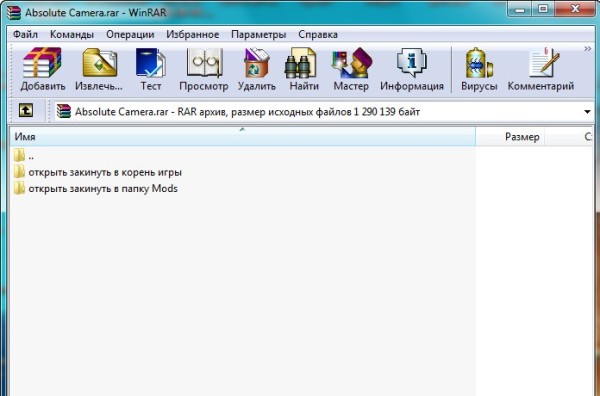600x396 pixels.
Task: Show archive Информация (Info)
Action: click(412, 69)
